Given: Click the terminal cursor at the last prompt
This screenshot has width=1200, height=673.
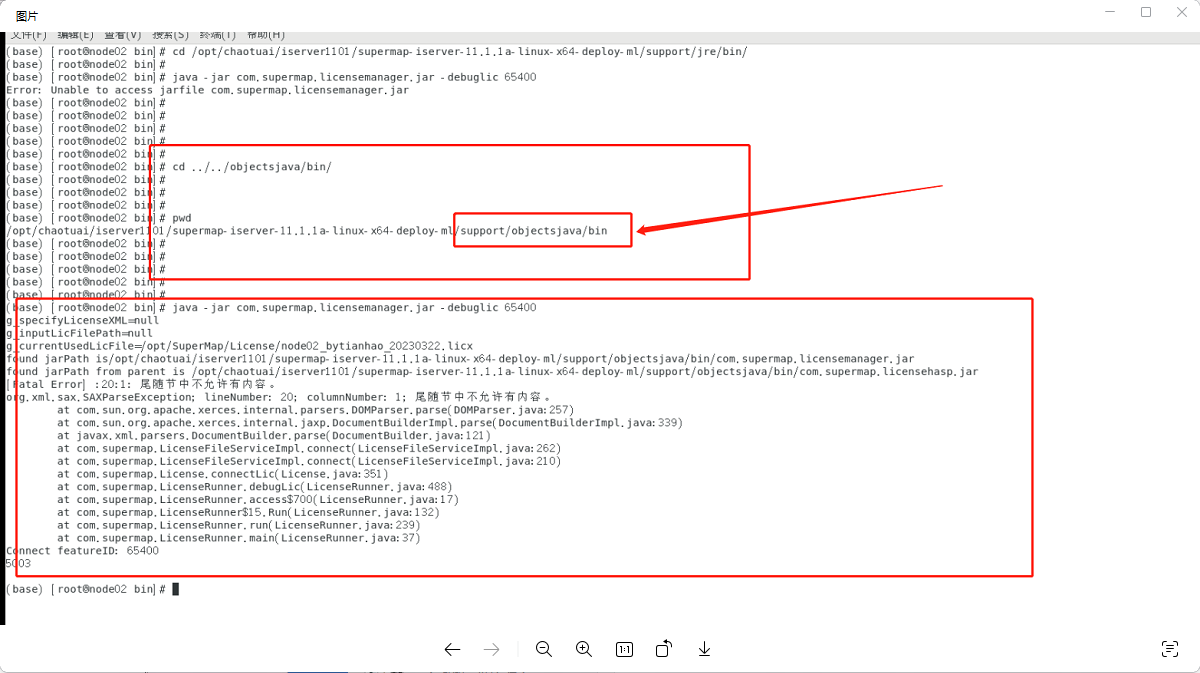Looking at the screenshot, I should 176,590.
